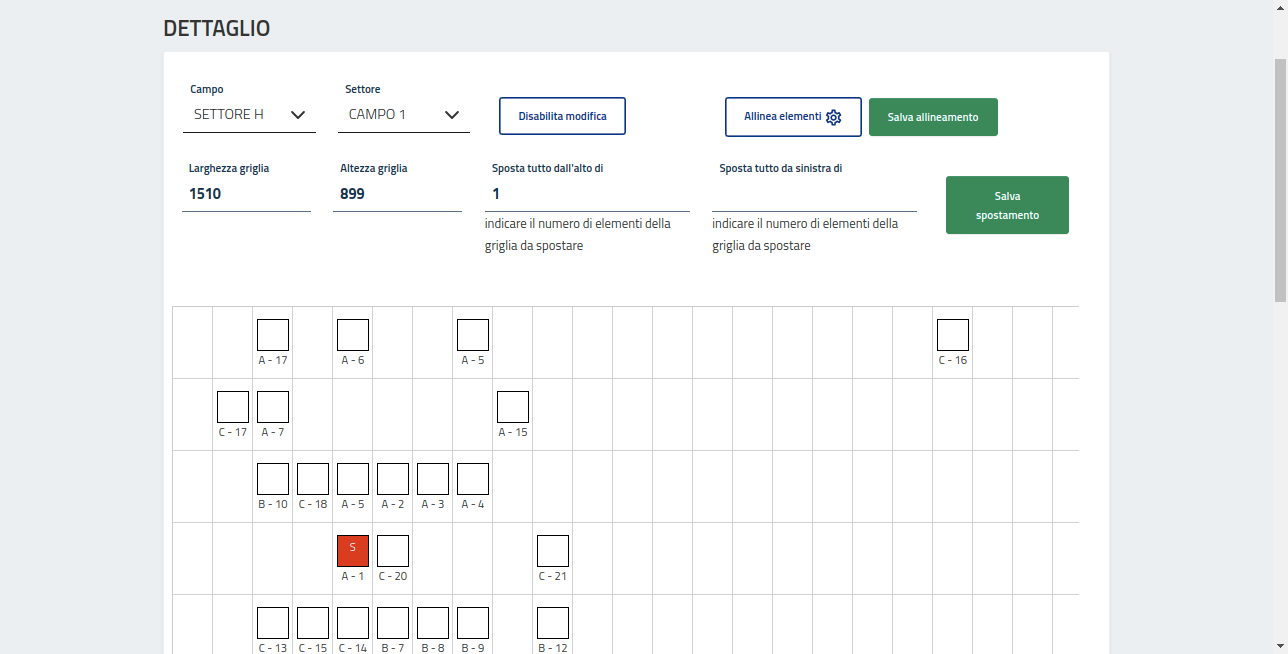Select grid square A - 6

click(353, 335)
